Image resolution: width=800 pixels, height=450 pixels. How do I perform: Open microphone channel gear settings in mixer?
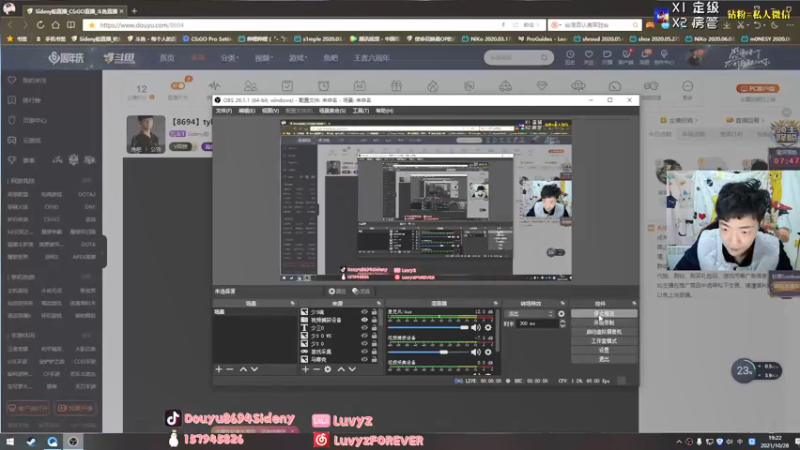point(488,328)
